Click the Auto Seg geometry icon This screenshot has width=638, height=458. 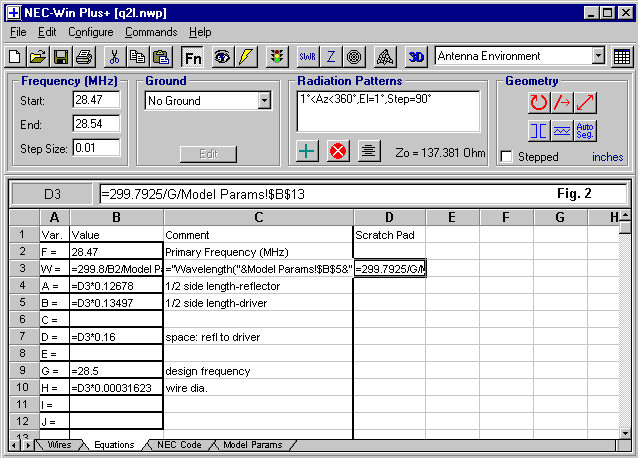click(x=586, y=130)
